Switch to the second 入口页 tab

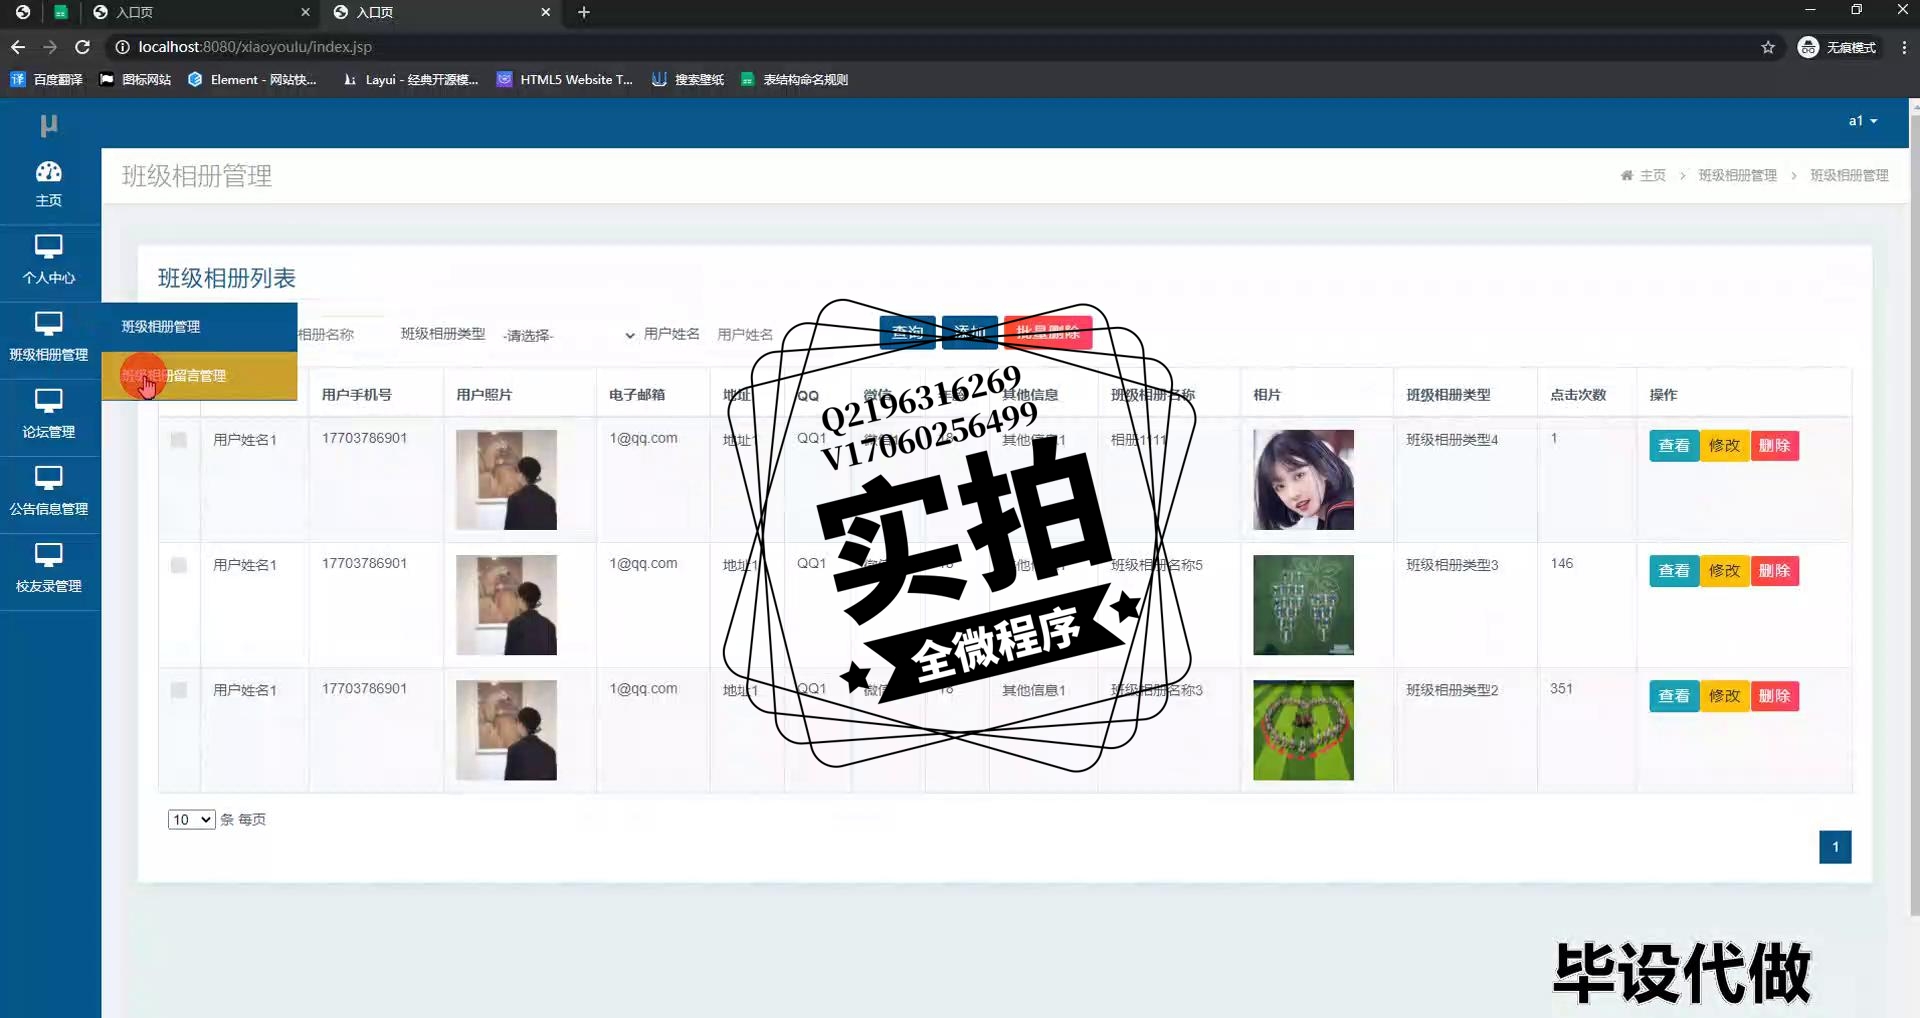click(440, 12)
